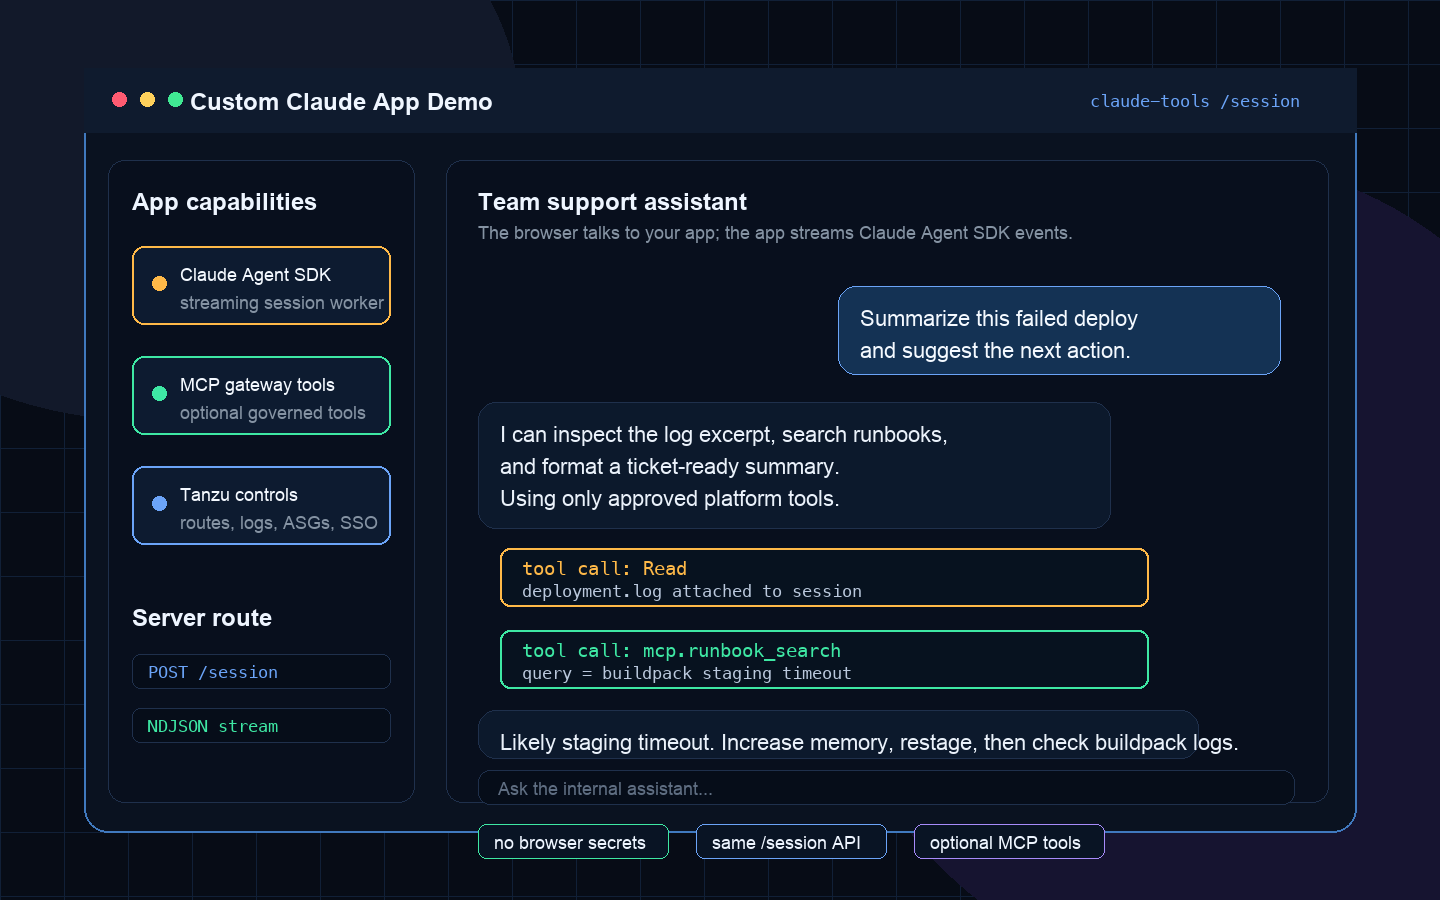Click the Custom Claude App Demo title
This screenshot has width=1440, height=900.
(341, 102)
